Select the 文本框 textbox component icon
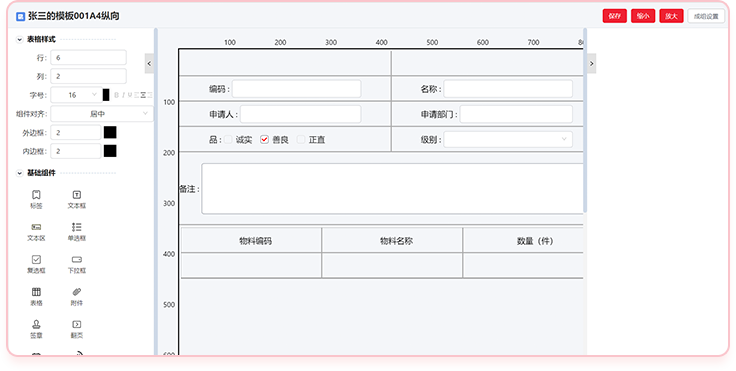The image size is (736, 371). point(77,194)
